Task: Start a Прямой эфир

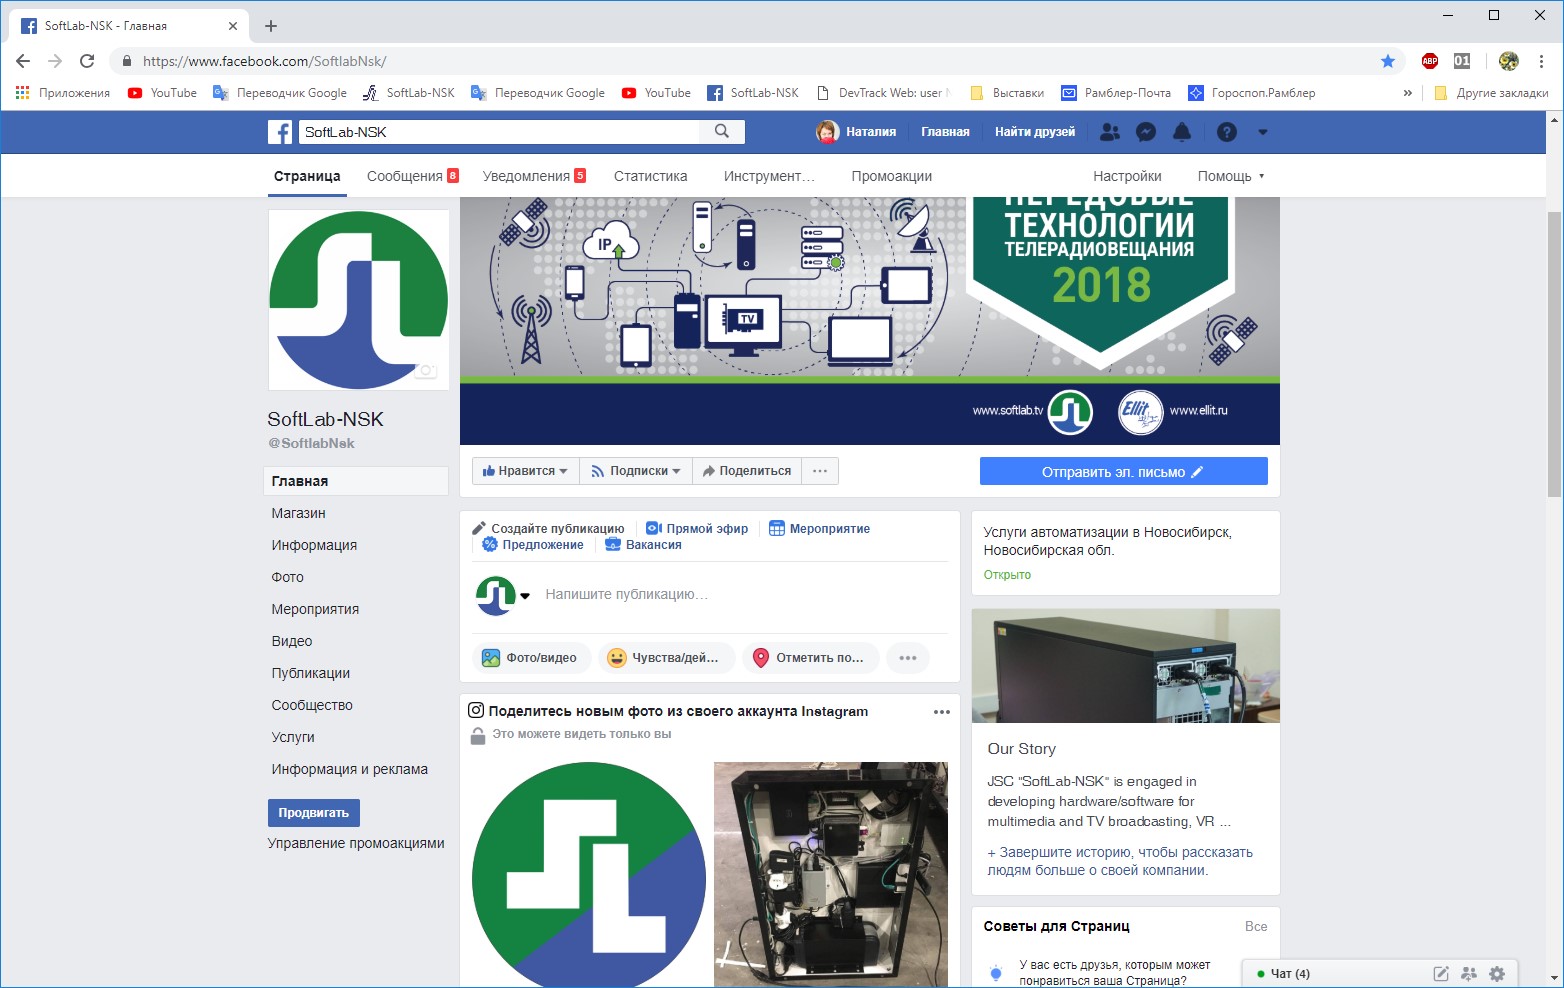Action: [x=697, y=529]
